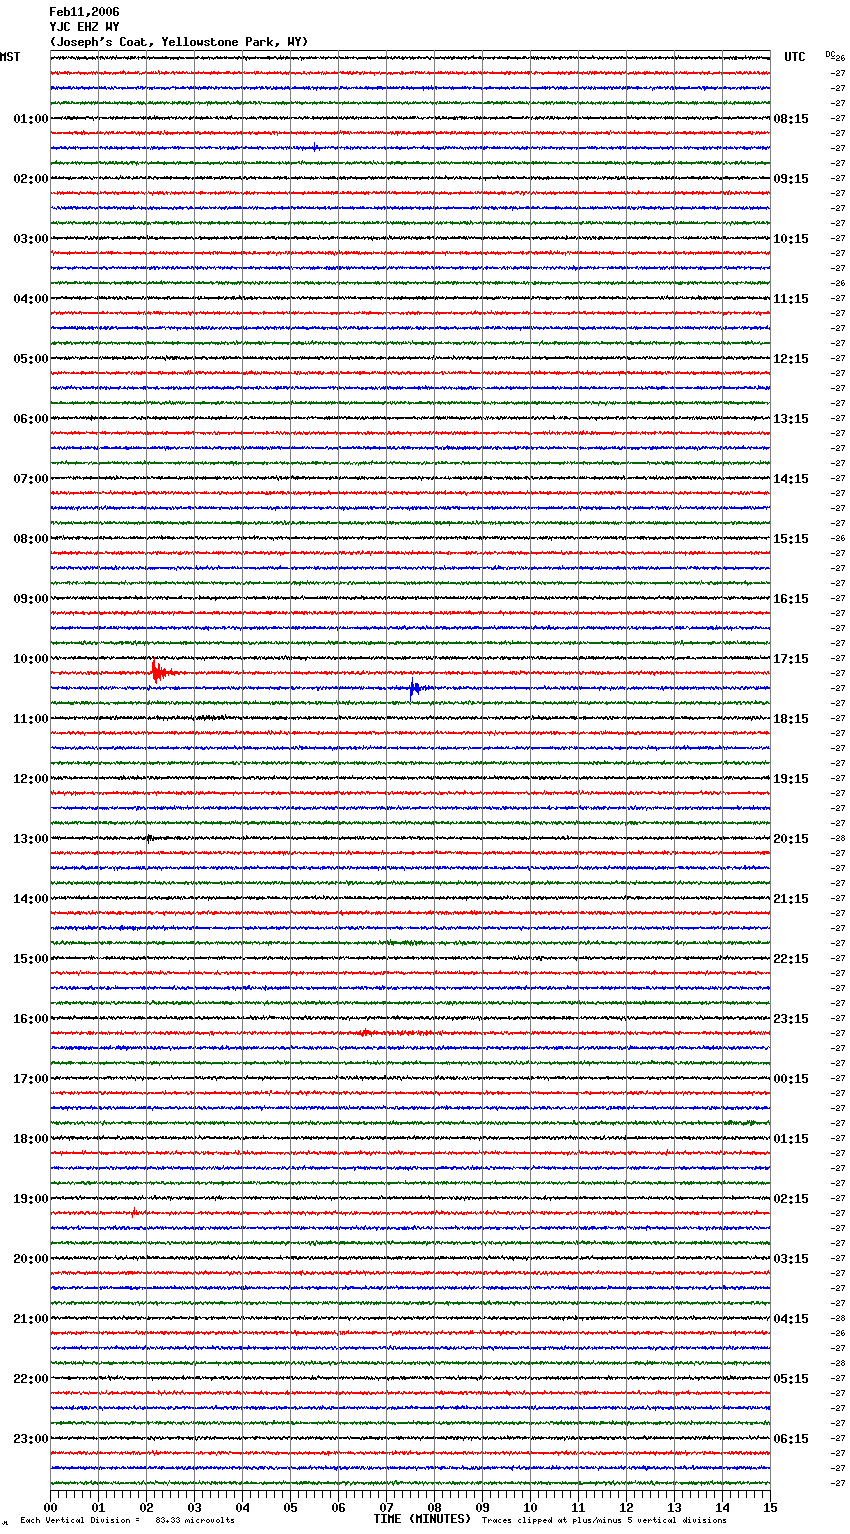Click the 15:15 UTC time label

pos(791,539)
